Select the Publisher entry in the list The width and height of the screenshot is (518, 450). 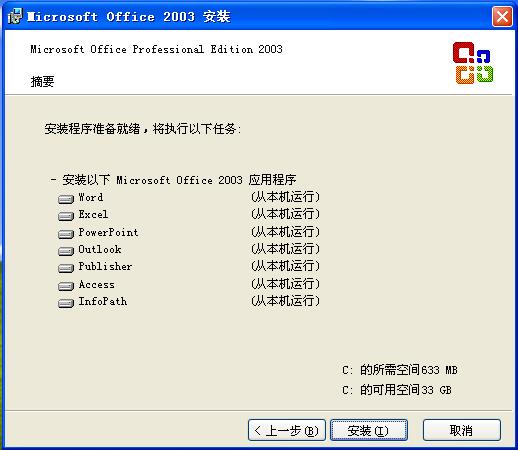point(105,266)
